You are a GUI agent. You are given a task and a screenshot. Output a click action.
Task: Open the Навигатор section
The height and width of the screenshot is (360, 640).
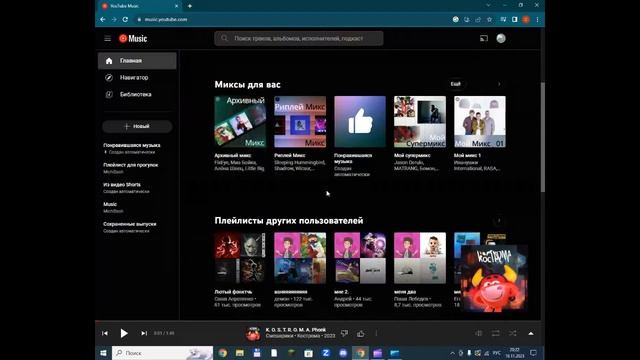[x=137, y=78]
